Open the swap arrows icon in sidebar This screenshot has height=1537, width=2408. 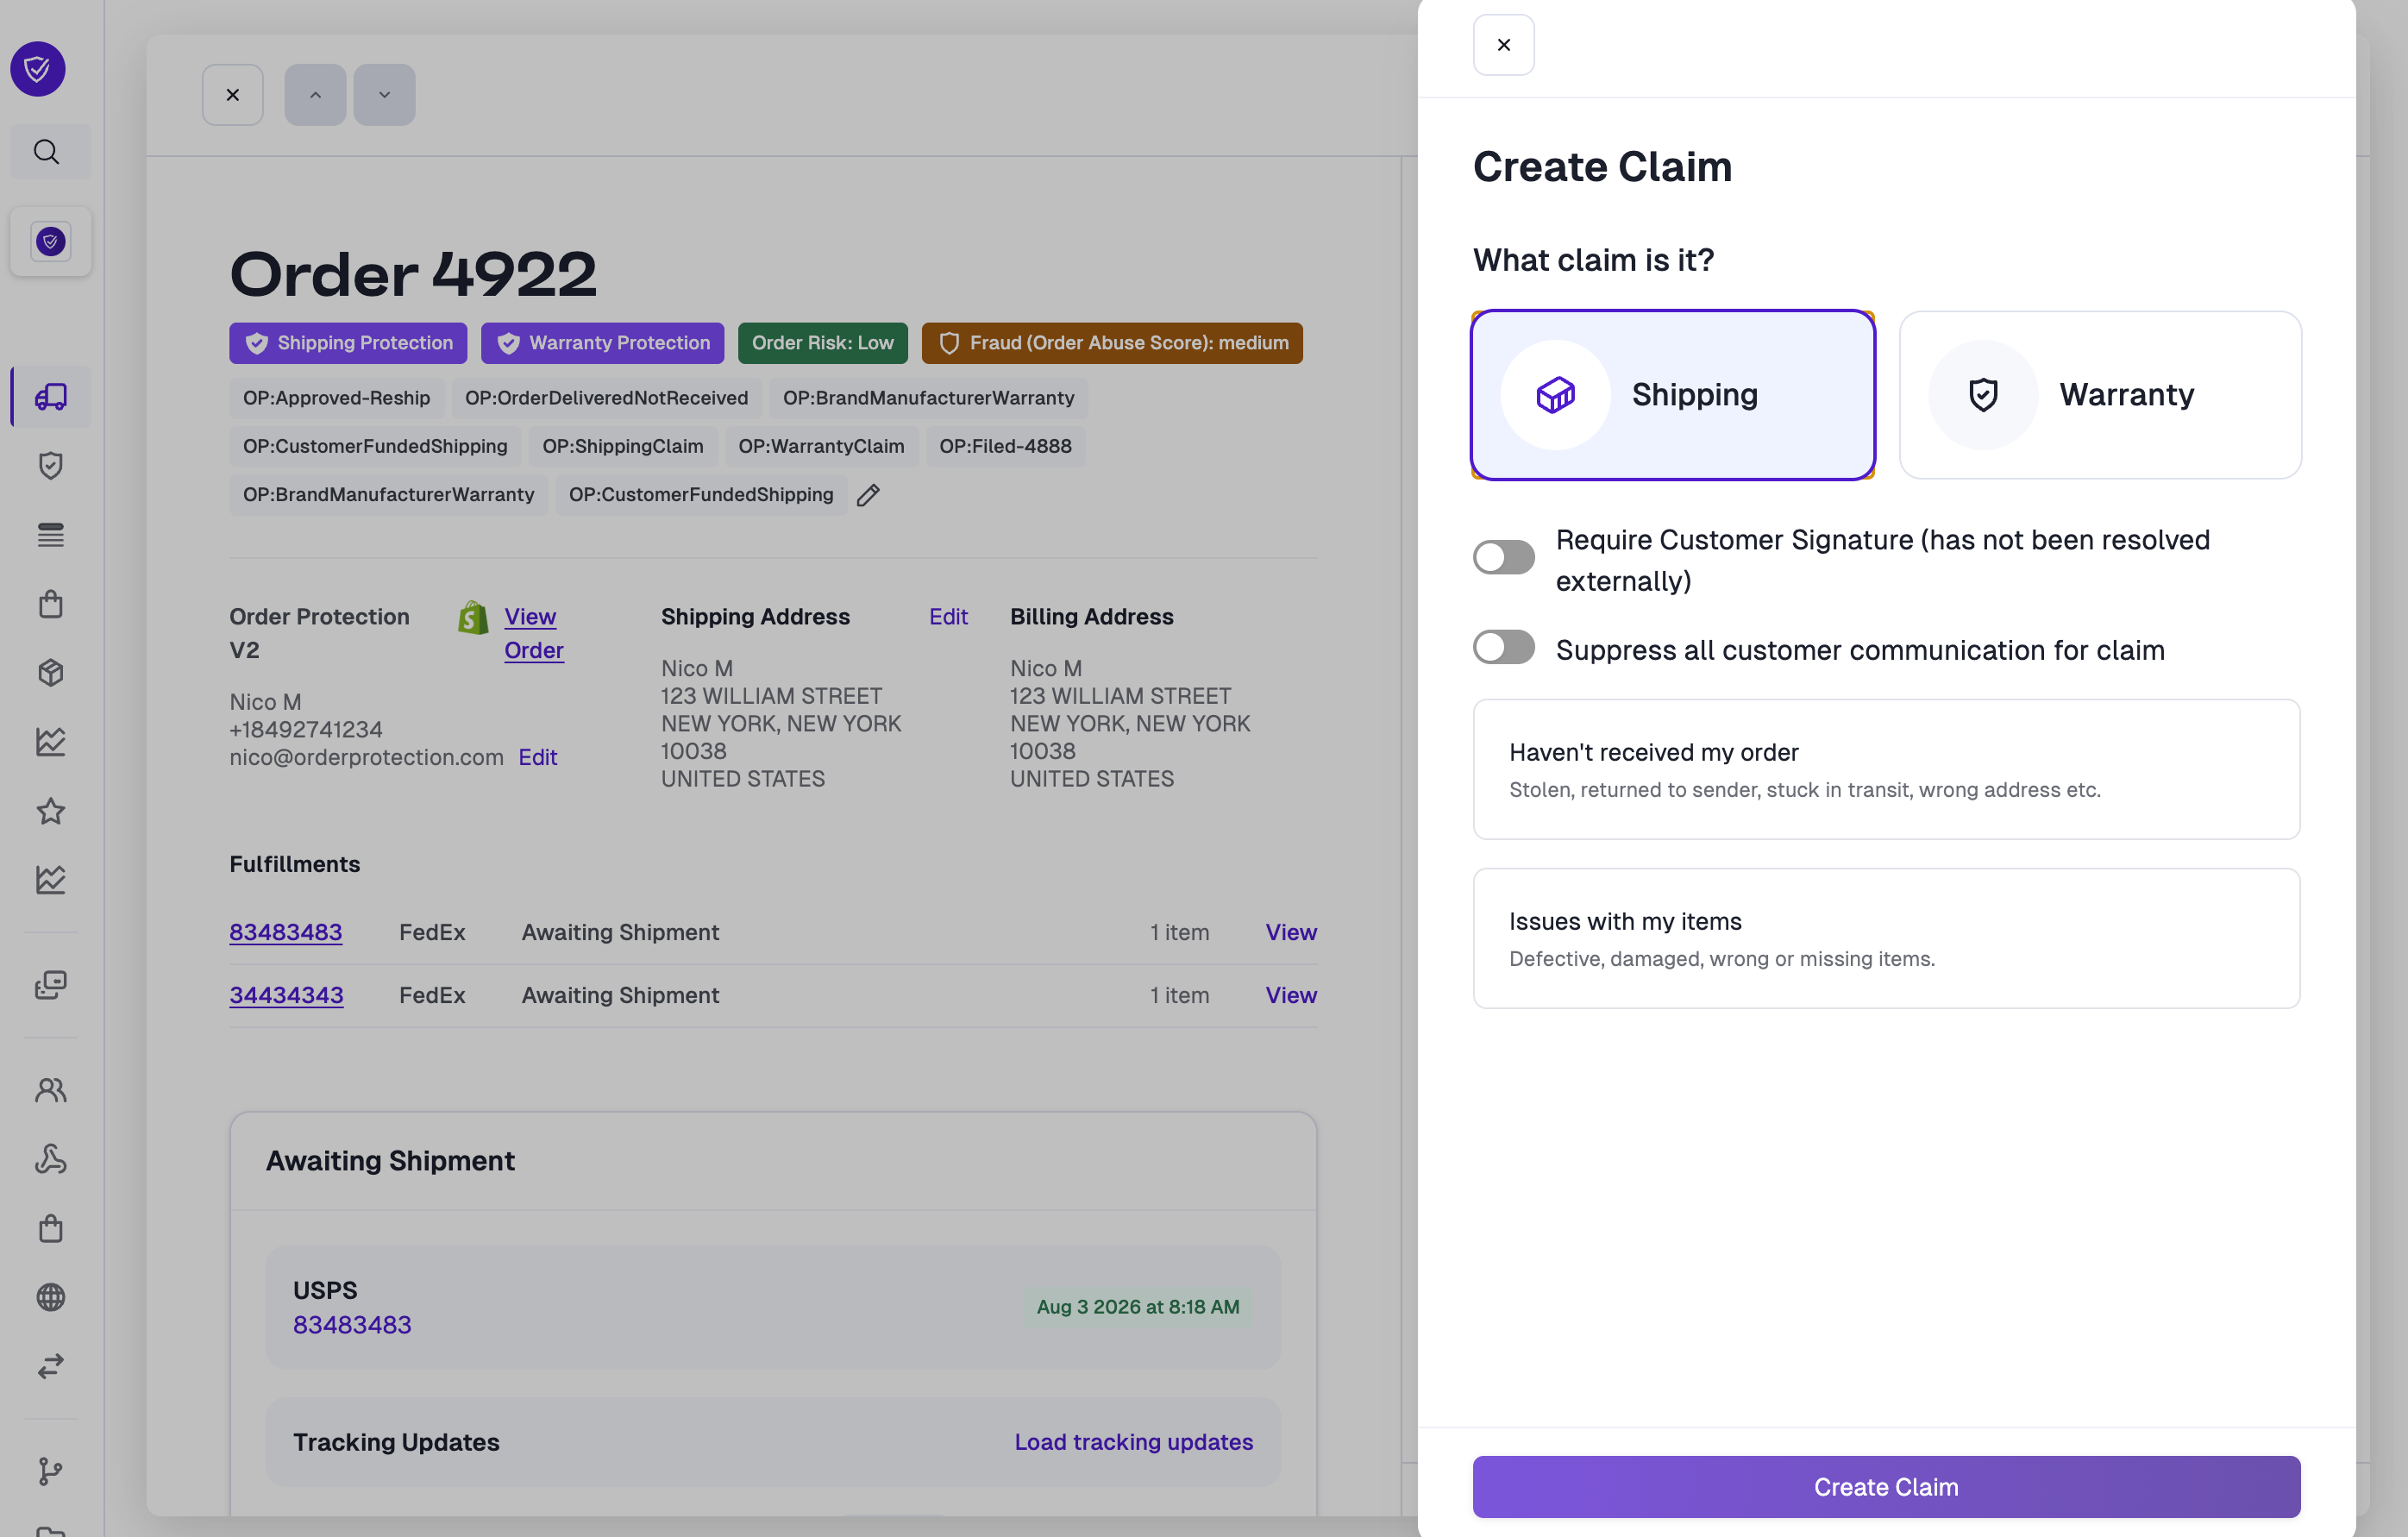click(x=51, y=1366)
